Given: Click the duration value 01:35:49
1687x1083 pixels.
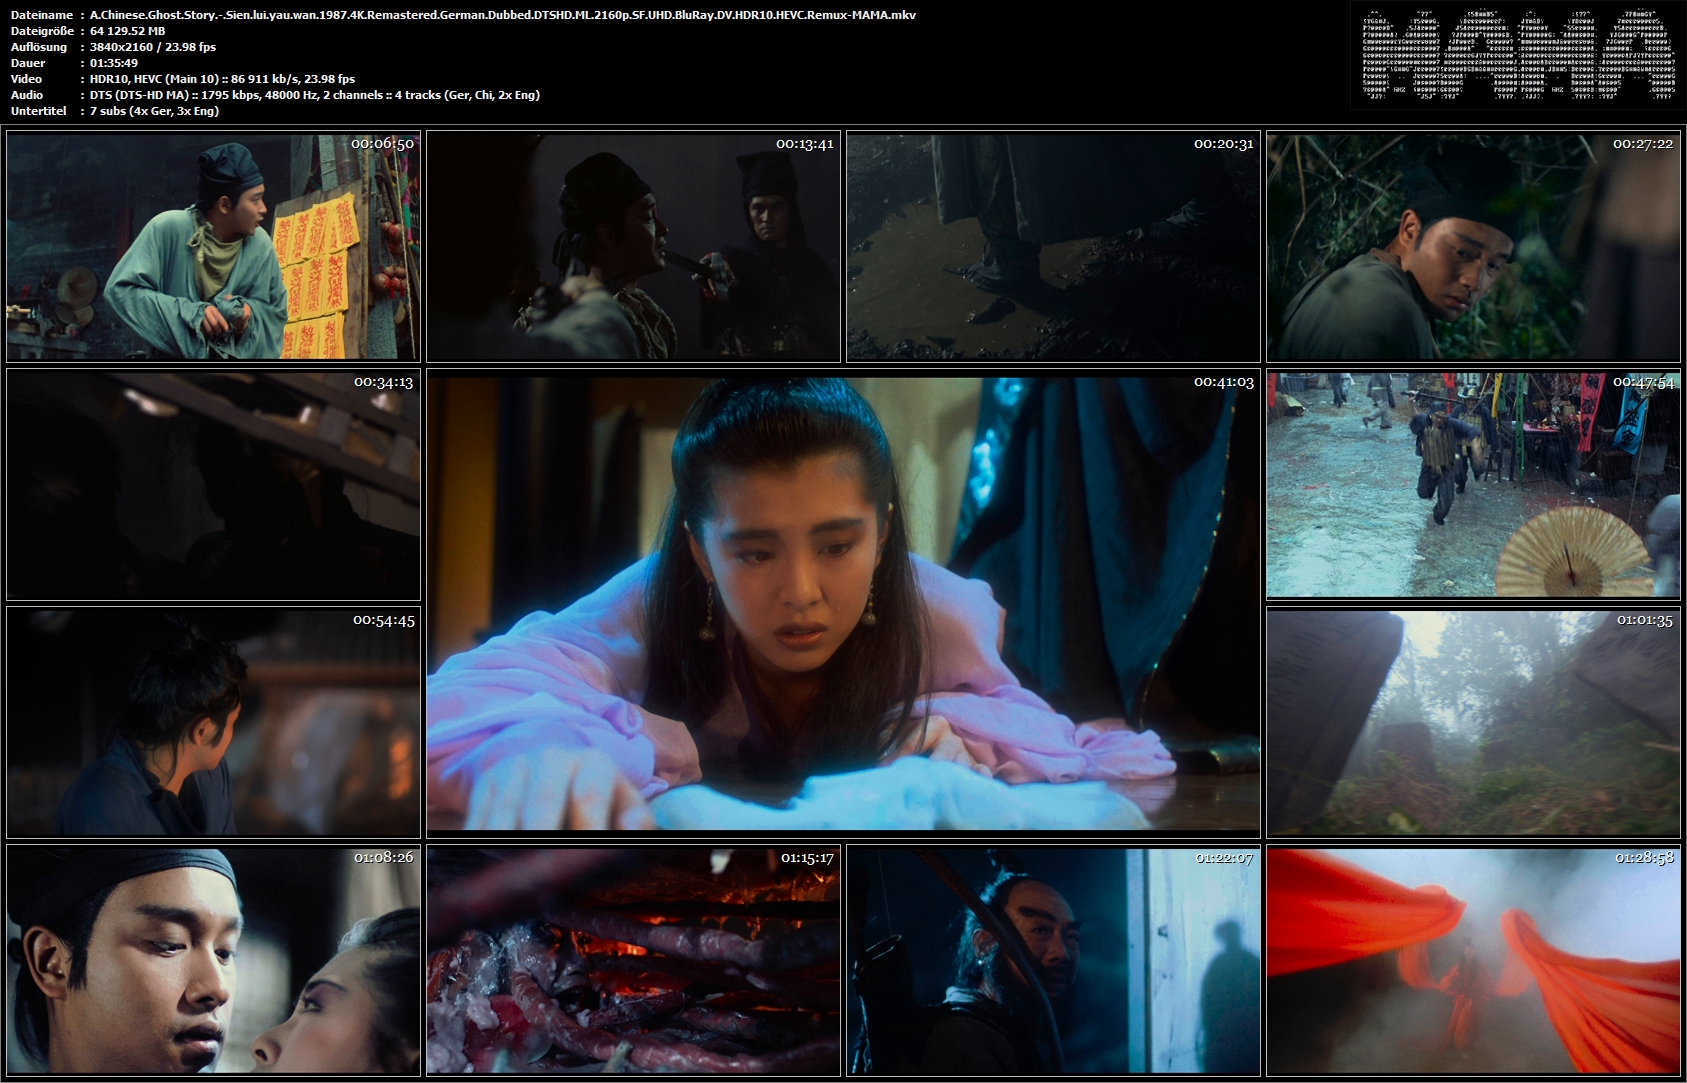Looking at the screenshot, I should pyautogui.click(x=114, y=63).
